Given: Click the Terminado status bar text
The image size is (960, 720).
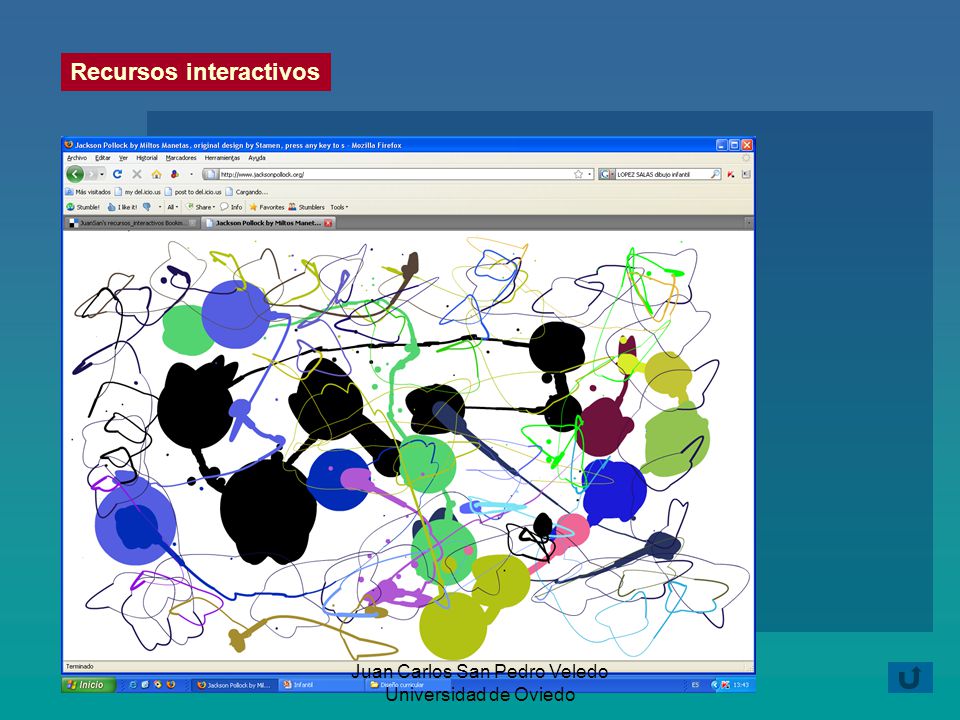Looking at the screenshot, I should tap(80, 666).
